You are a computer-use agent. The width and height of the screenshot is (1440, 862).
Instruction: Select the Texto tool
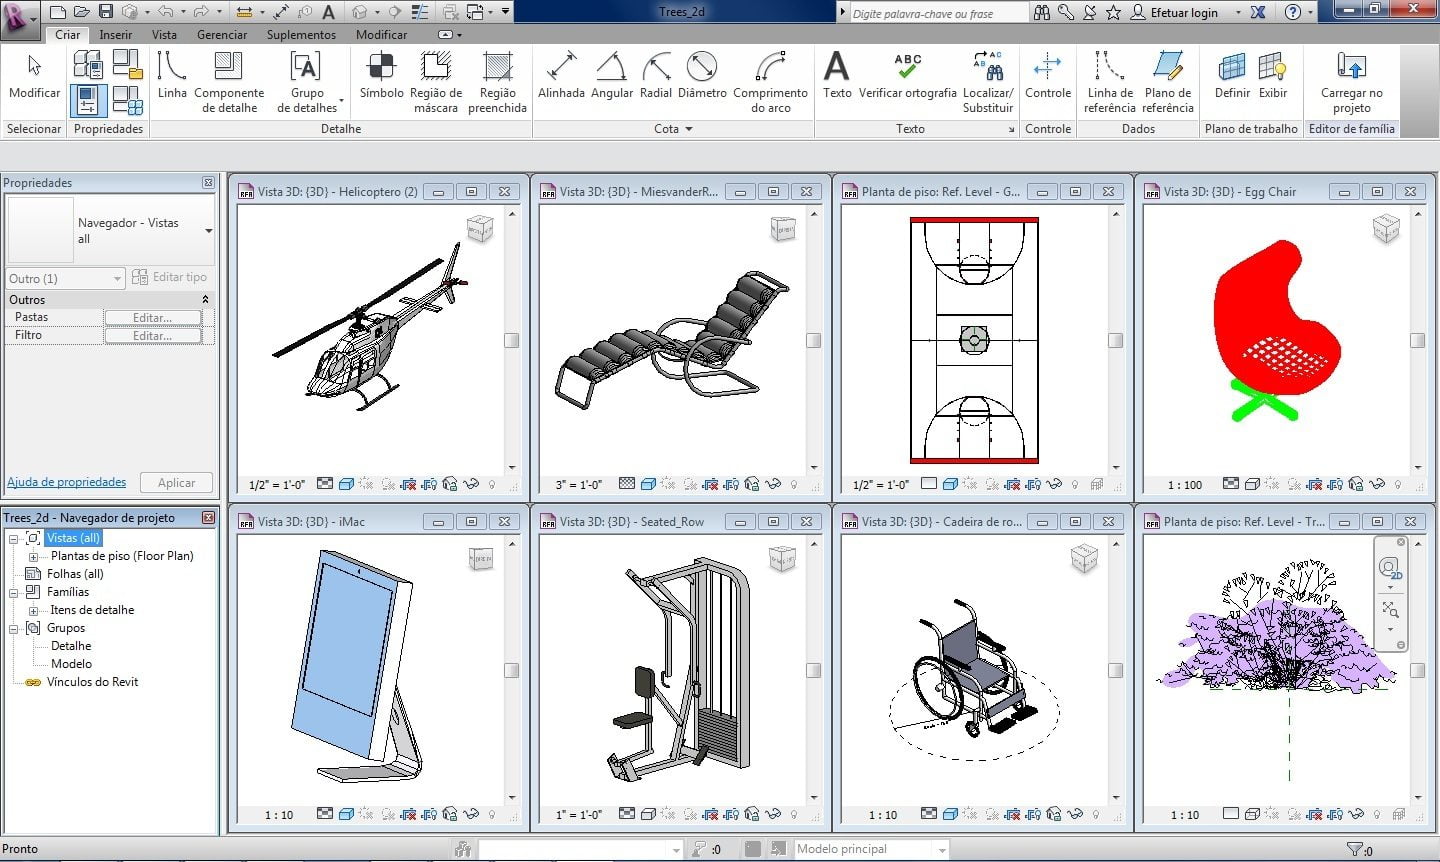(837, 77)
